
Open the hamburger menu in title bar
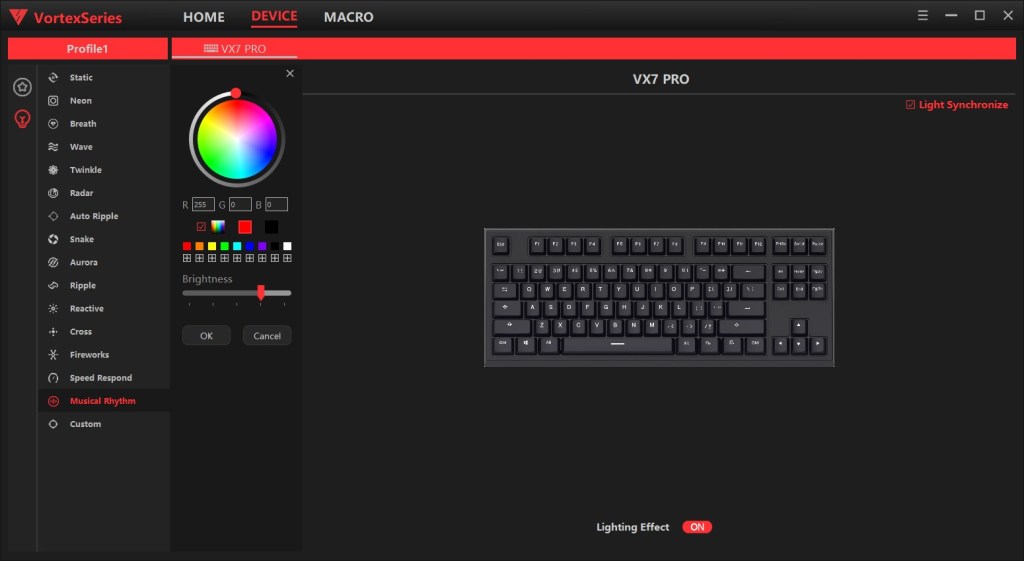coord(923,16)
